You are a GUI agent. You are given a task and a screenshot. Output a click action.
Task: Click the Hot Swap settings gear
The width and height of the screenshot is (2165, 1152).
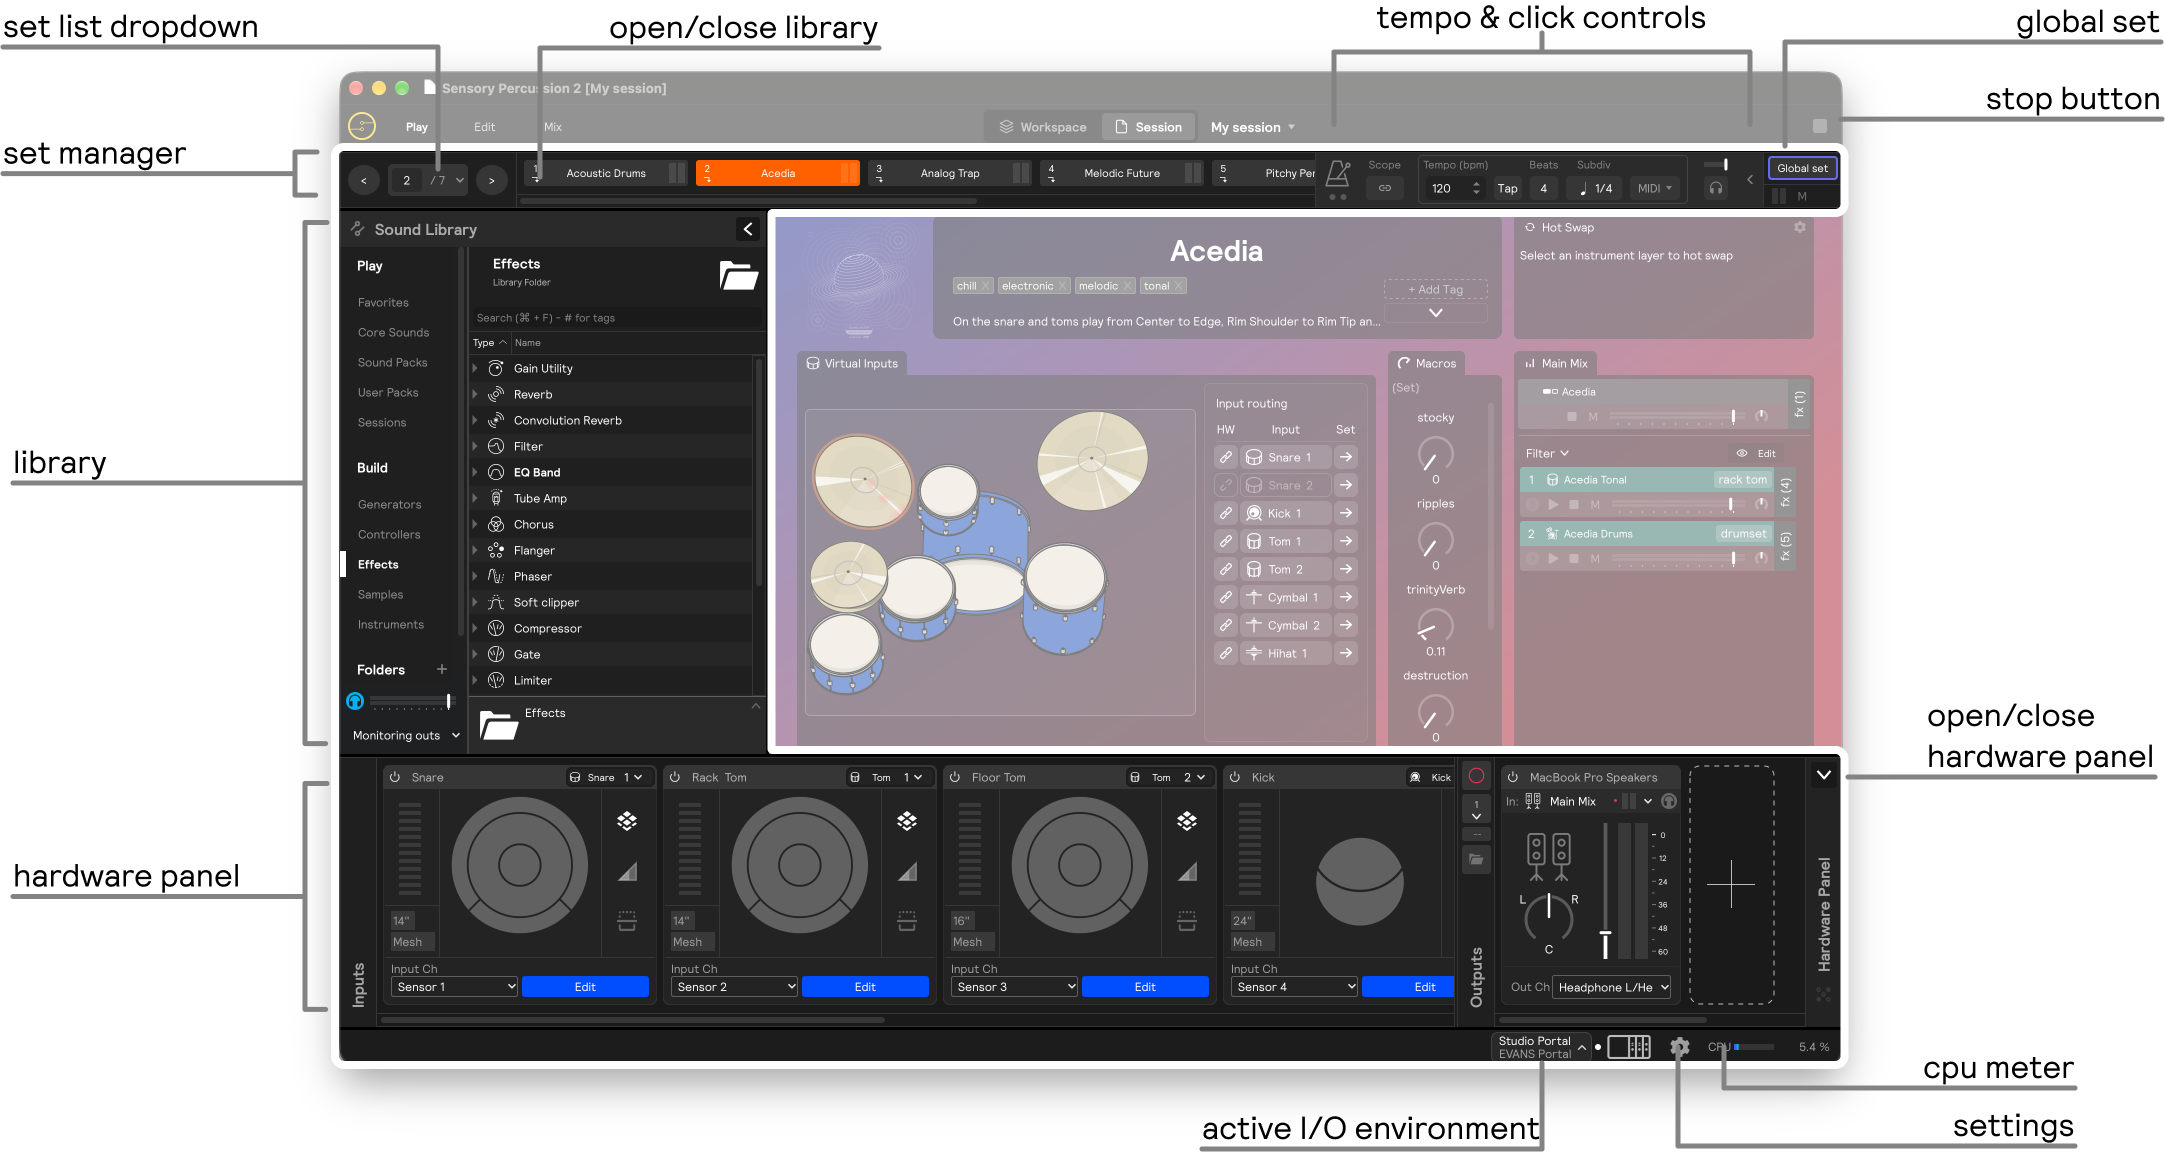tap(1799, 228)
